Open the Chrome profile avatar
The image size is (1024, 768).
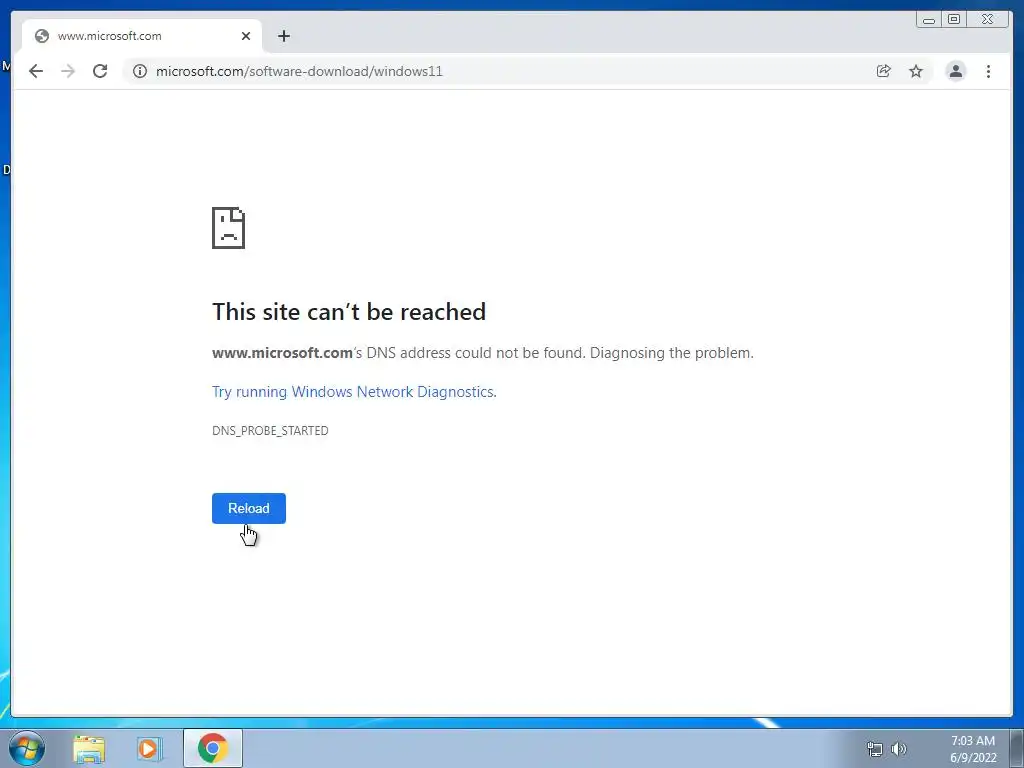pyautogui.click(x=955, y=71)
